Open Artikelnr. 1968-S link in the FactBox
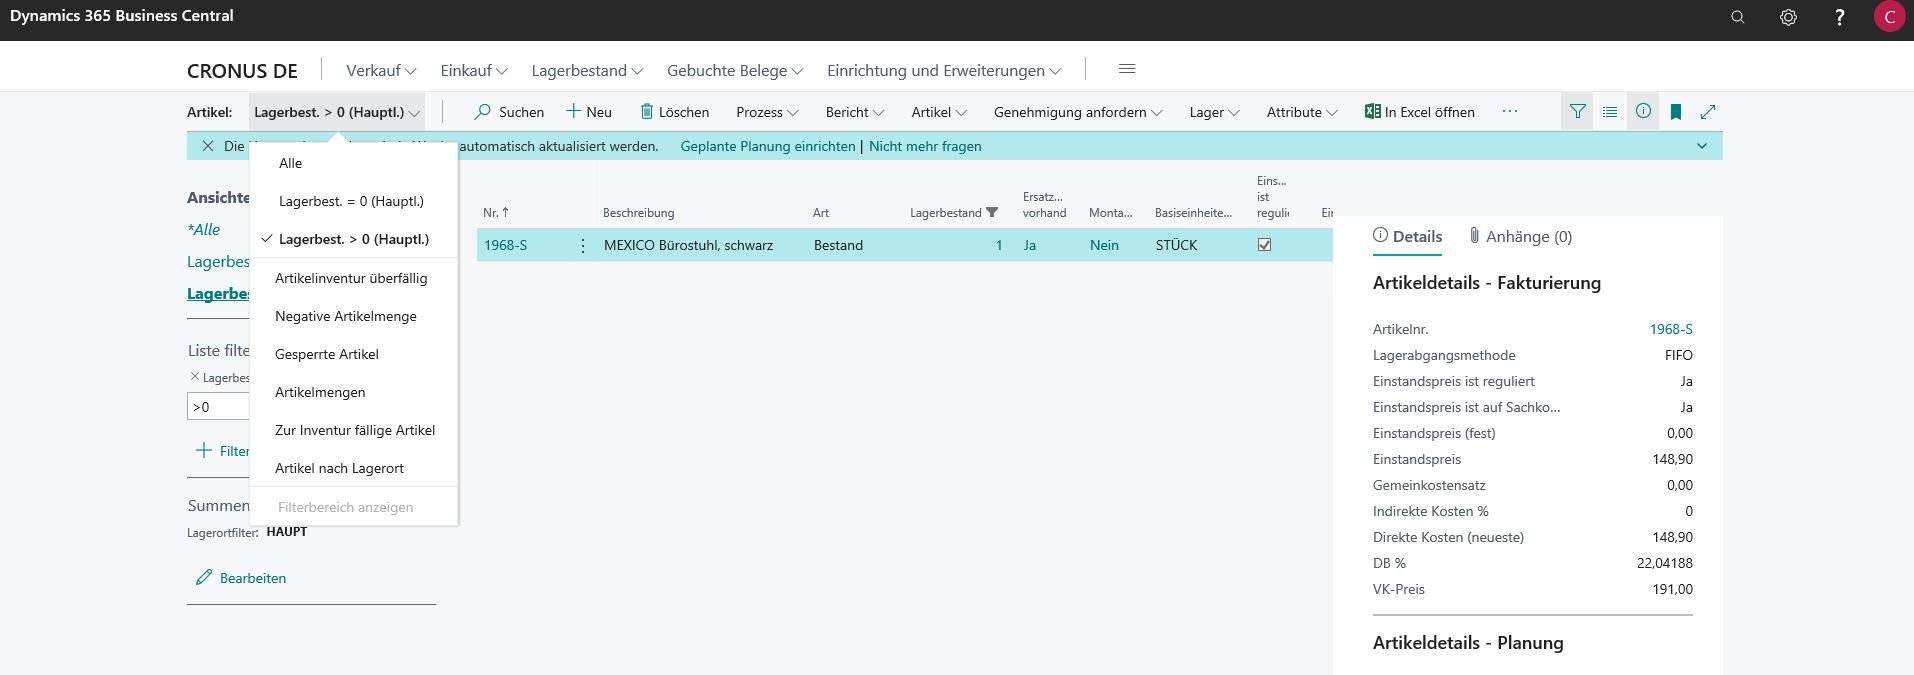 tap(1671, 329)
